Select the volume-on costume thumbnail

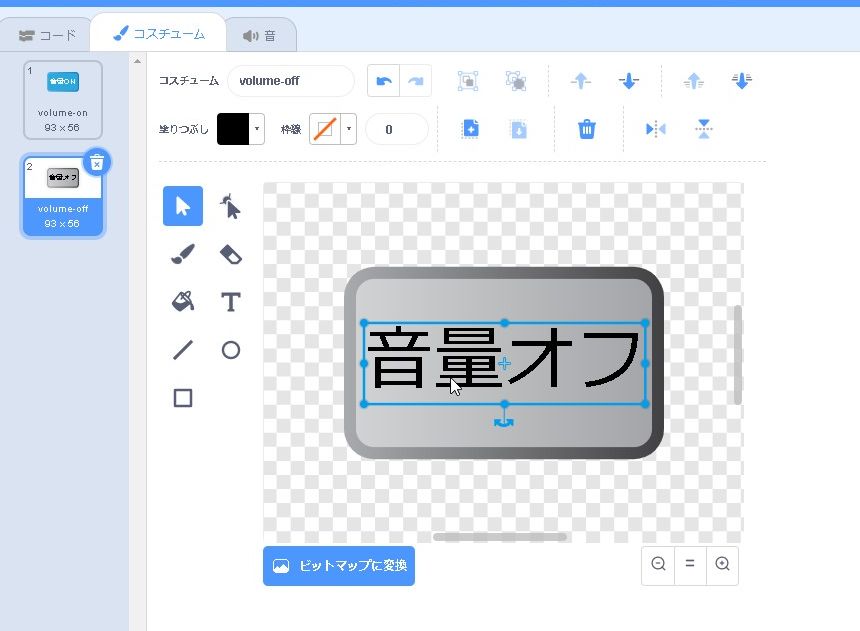[63, 99]
